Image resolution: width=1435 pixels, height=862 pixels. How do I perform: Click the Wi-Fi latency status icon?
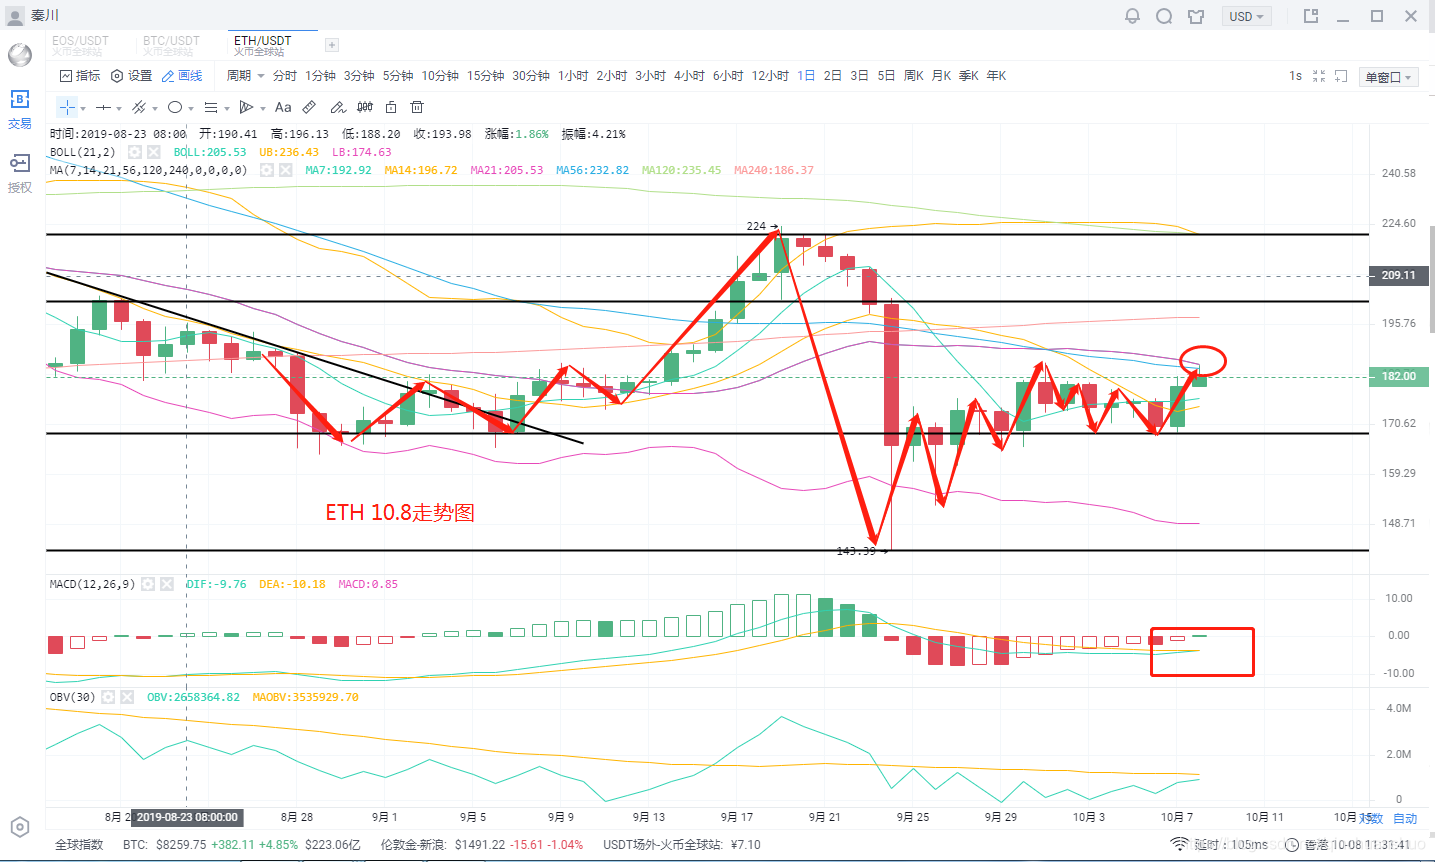click(x=1180, y=845)
